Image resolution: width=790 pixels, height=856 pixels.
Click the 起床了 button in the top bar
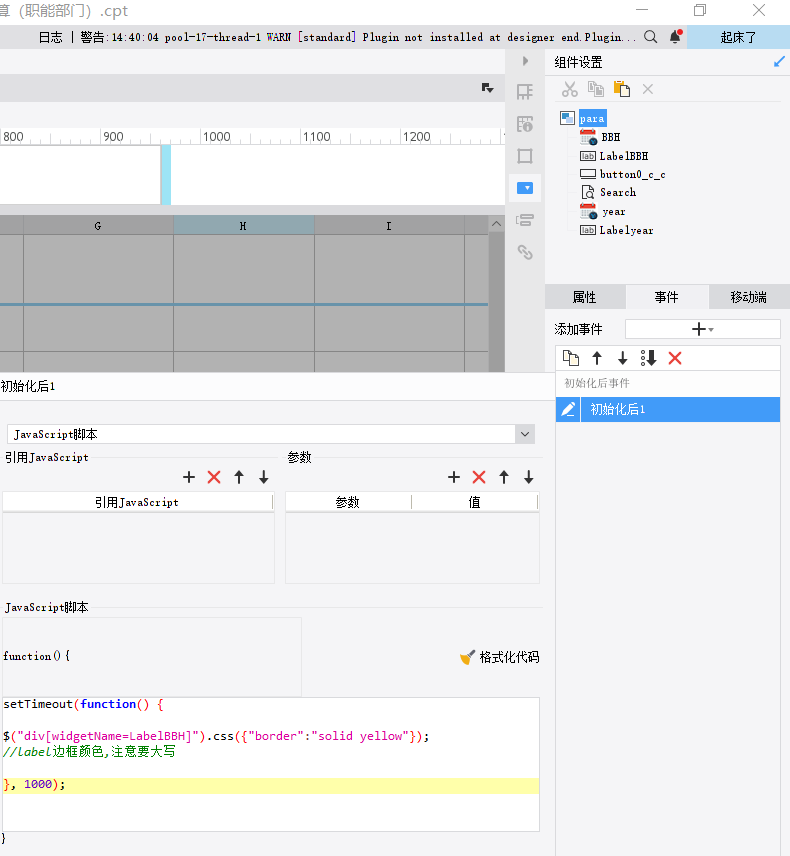coord(738,37)
